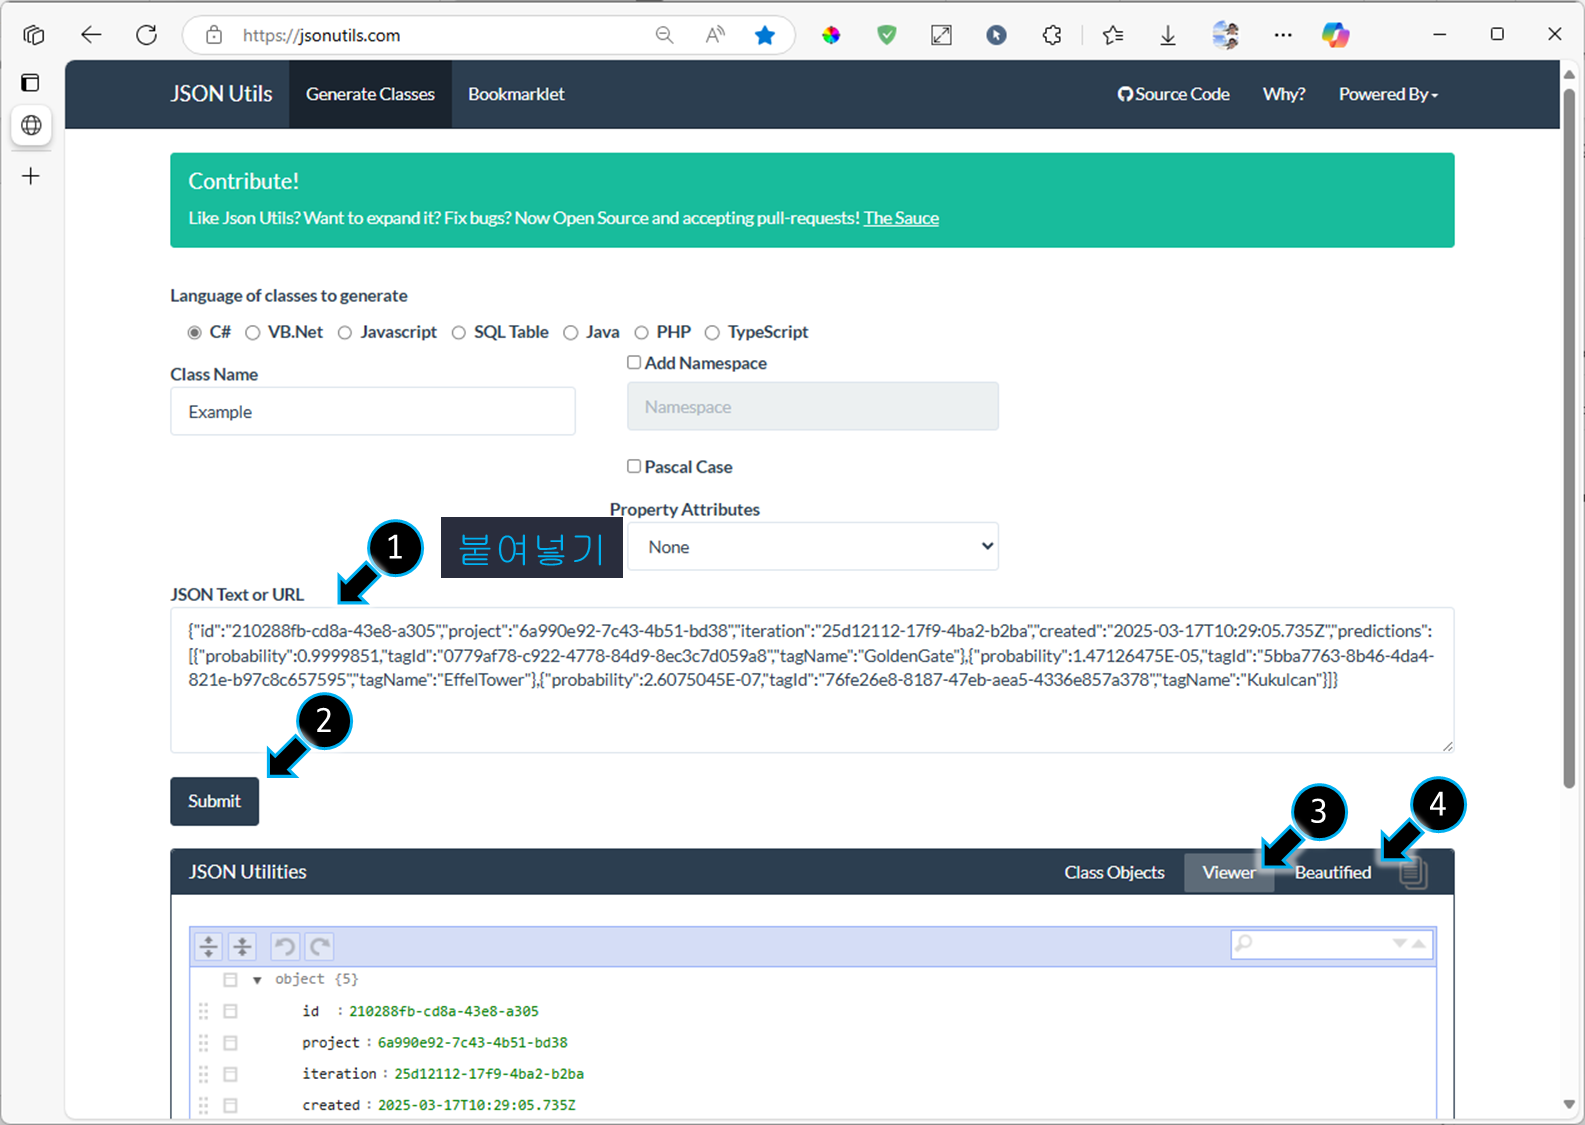Viewport: 1585px width, 1125px height.
Task: Open zoom control in address bar
Action: coord(664,35)
